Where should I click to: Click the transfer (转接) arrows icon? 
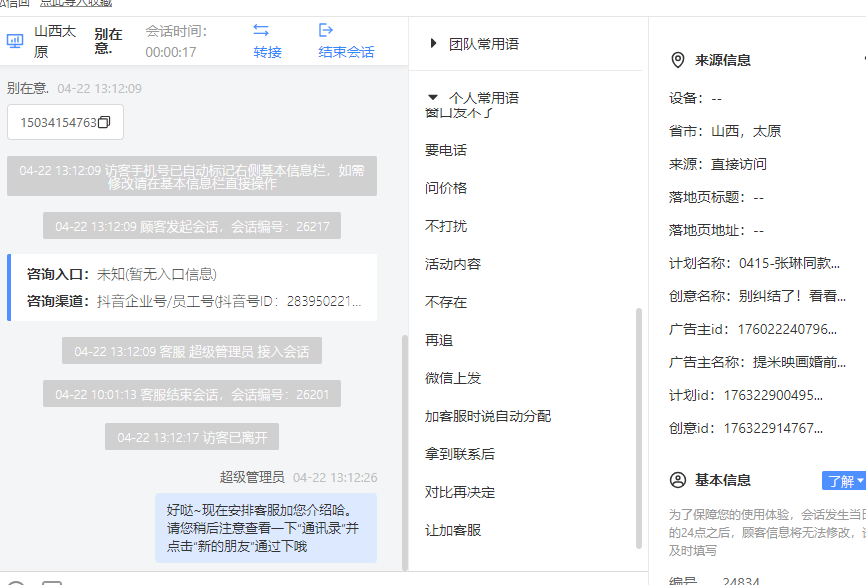pyautogui.click(x=261, y=30)
